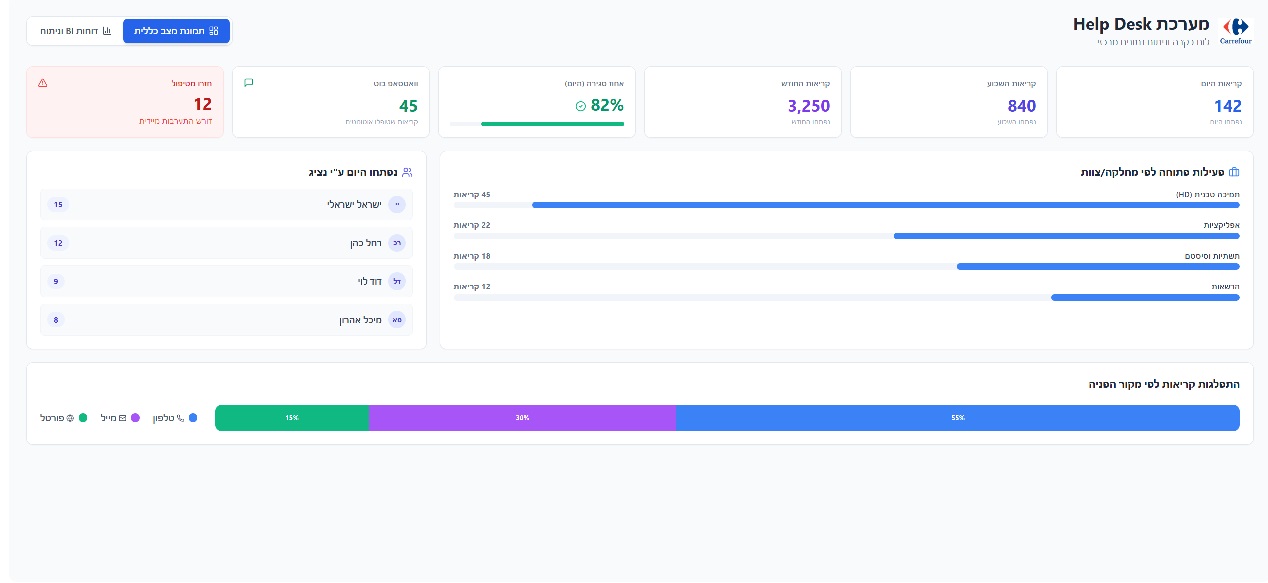Screen dimensions: 1268x583
Task: Click the red warning triangle icon
Action: 42,83
